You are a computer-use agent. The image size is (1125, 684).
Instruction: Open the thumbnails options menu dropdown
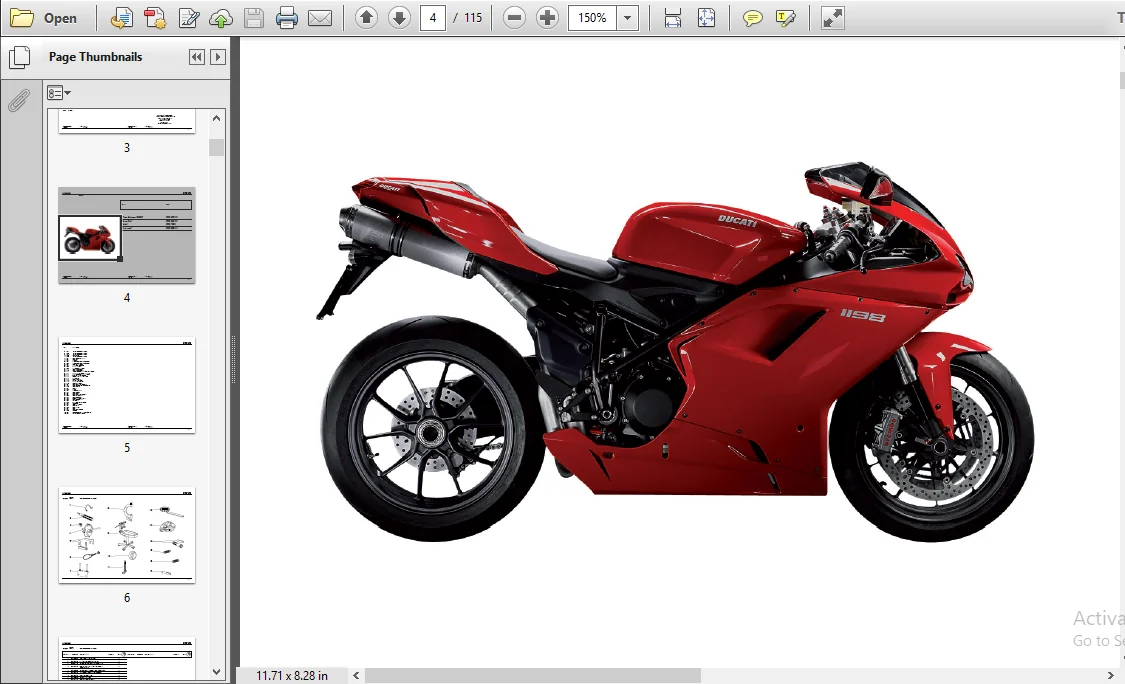59,93
